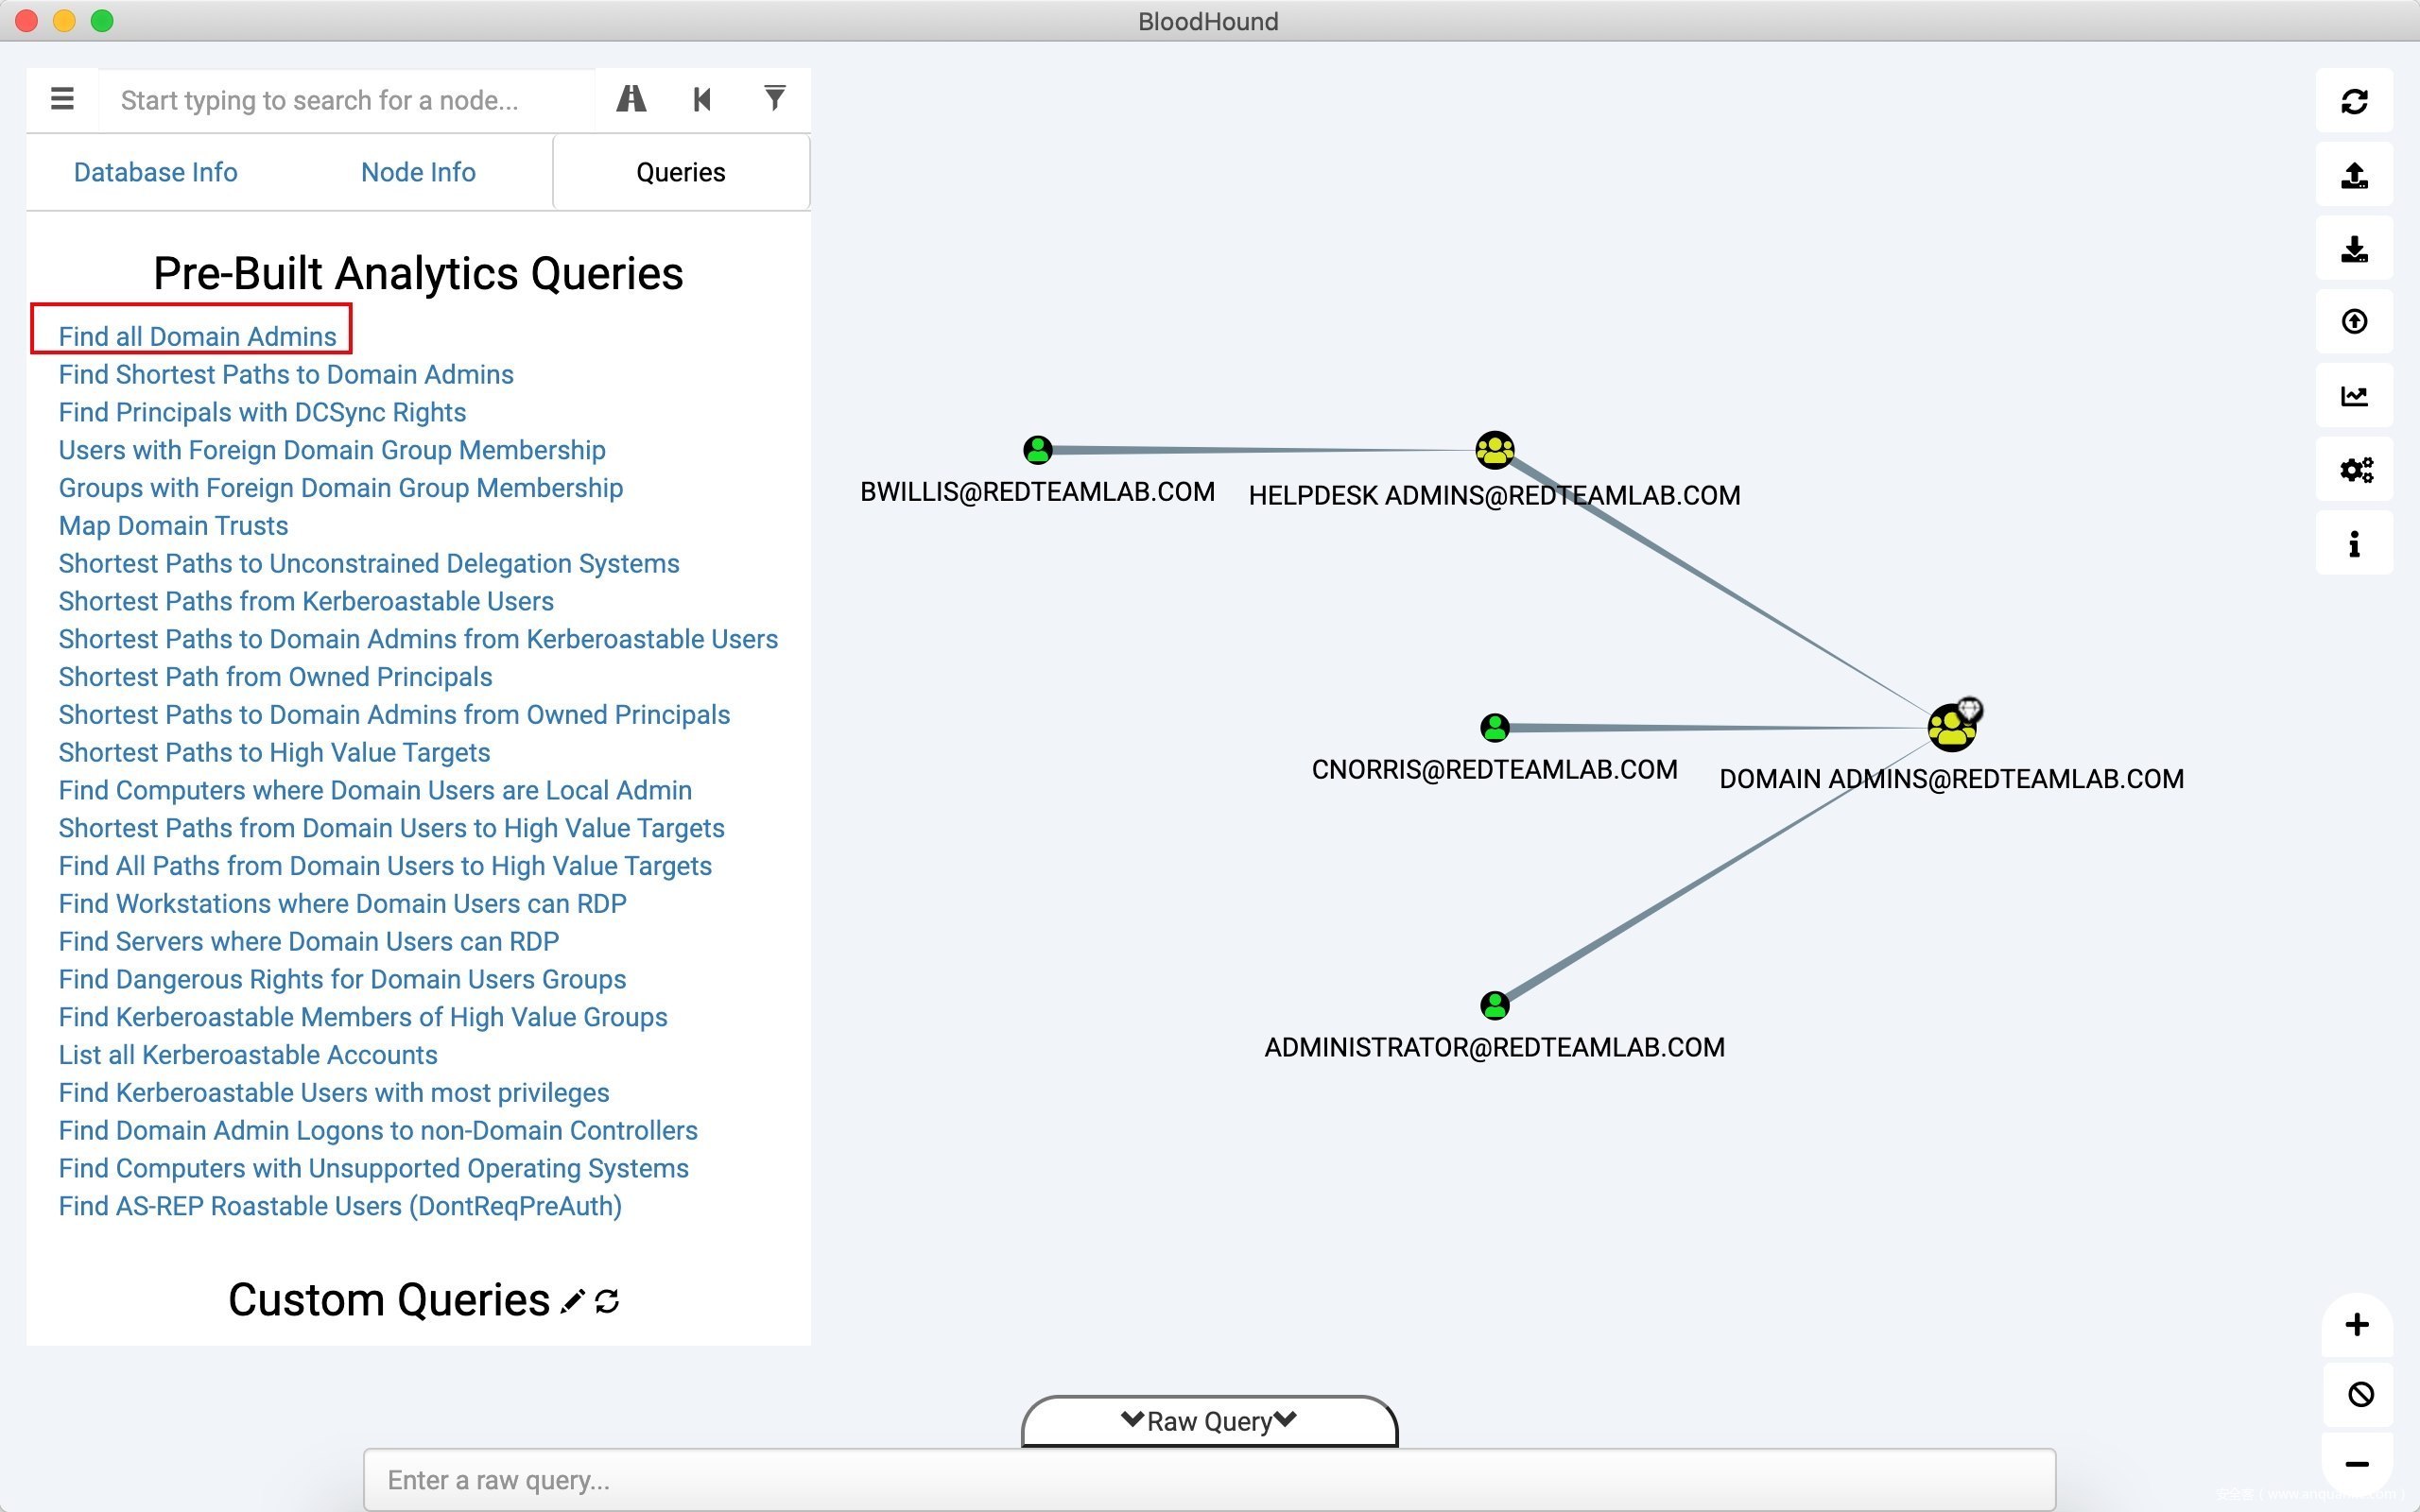
Task: Collapse the Raw Query panel
Action: 1208,1421
